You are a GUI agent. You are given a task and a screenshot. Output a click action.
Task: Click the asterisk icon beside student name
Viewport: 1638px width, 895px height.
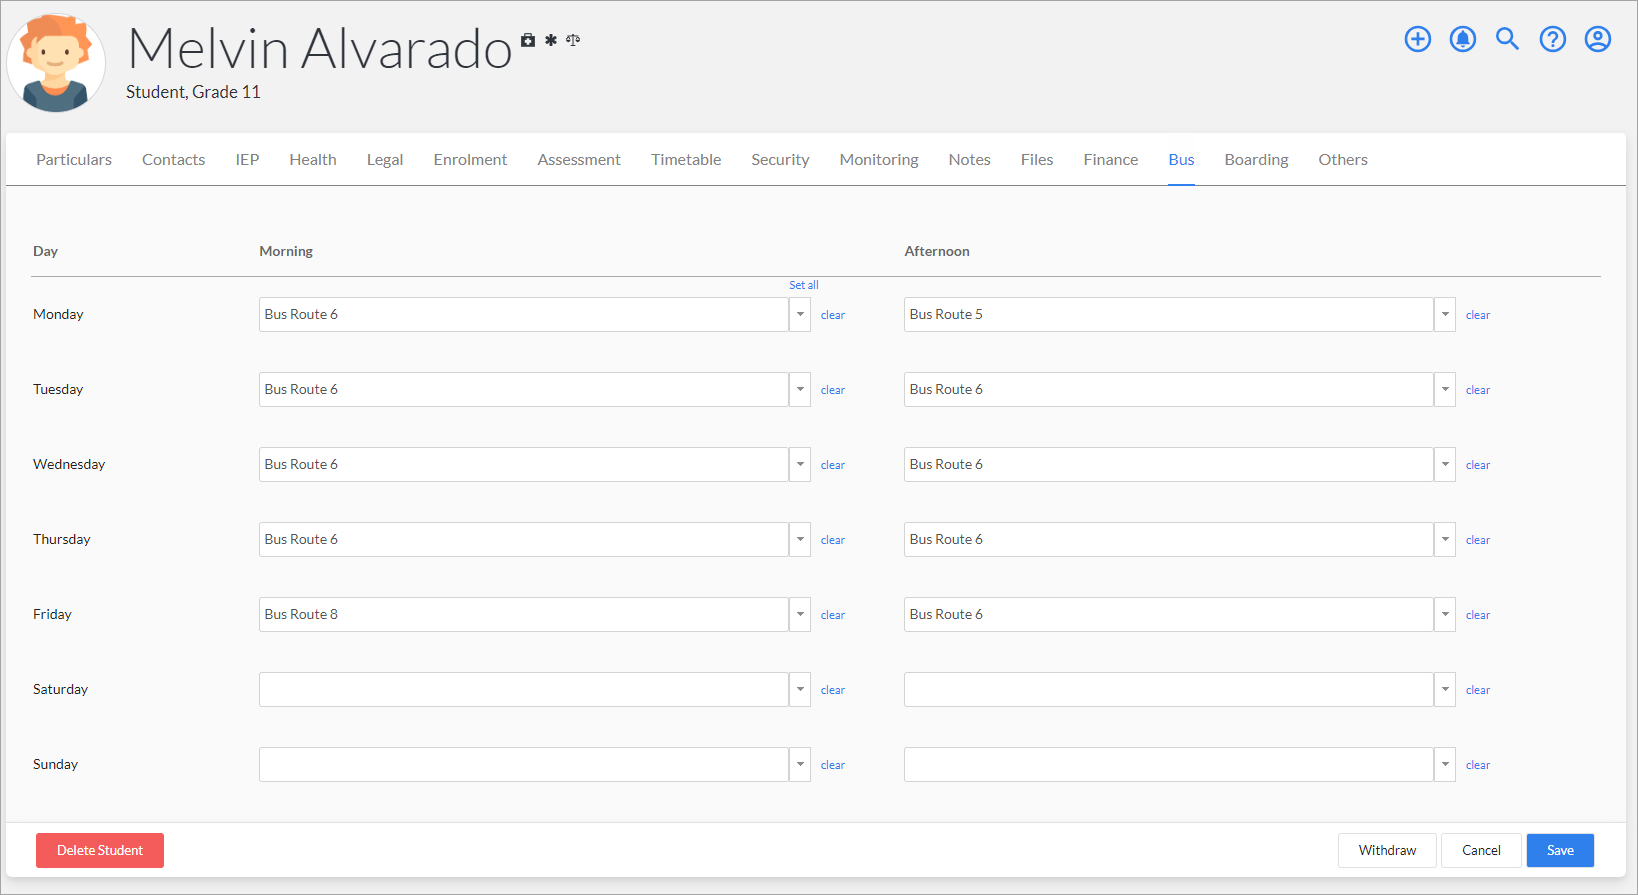[x=551, y=40]
